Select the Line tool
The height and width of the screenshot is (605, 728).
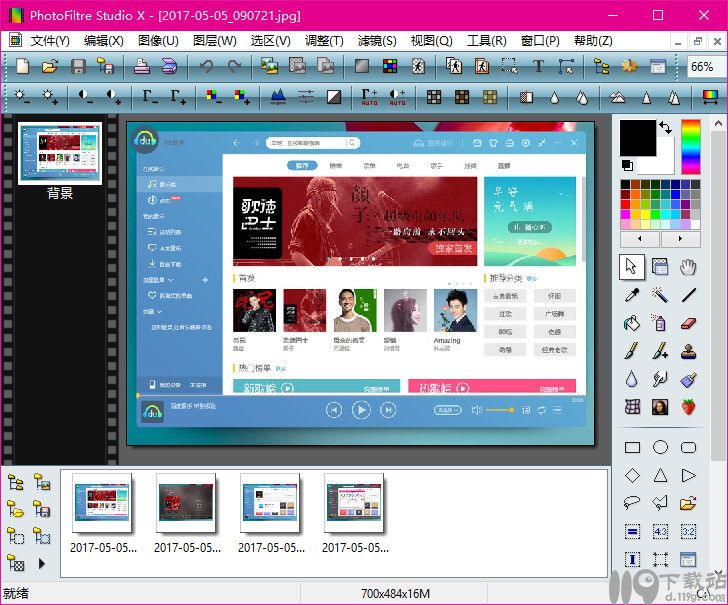tap(689, 294)
